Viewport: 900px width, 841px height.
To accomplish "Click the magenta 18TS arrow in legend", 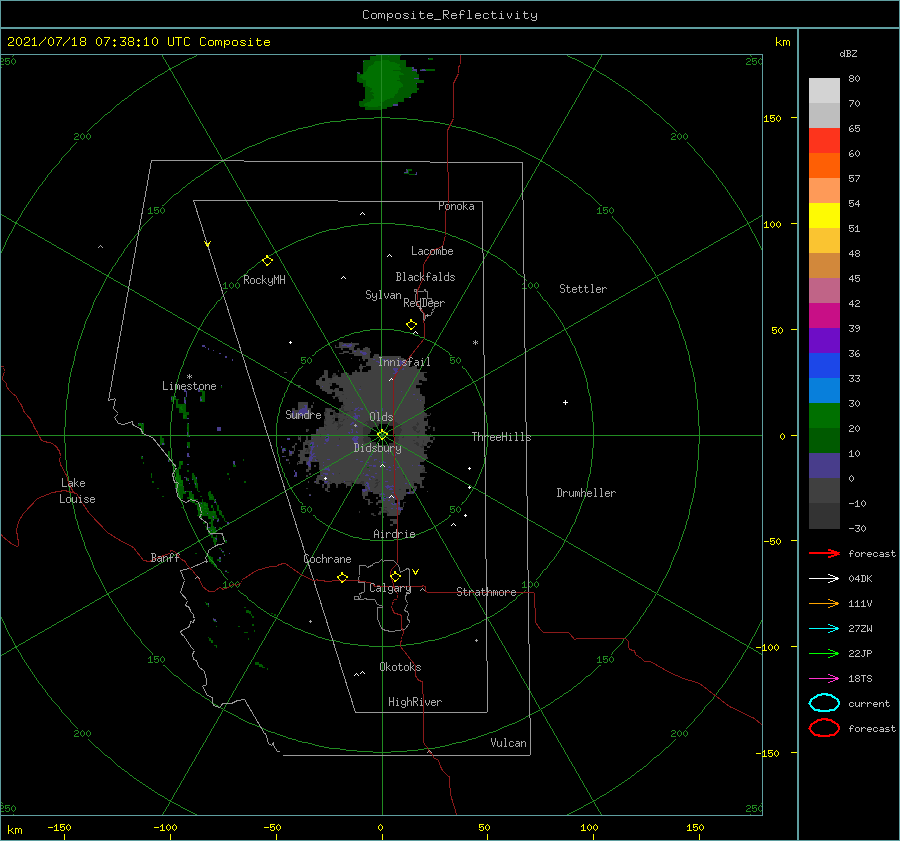I will (824, 679).
